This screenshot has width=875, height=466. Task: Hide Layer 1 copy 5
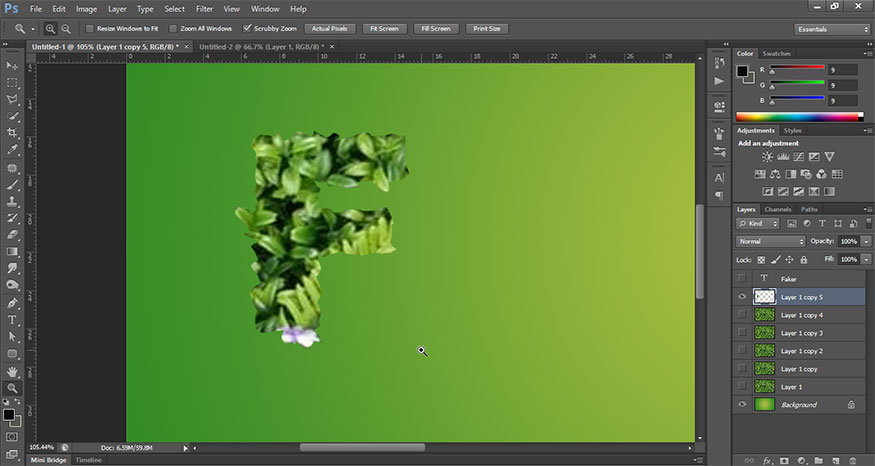(x=742, y=297)
